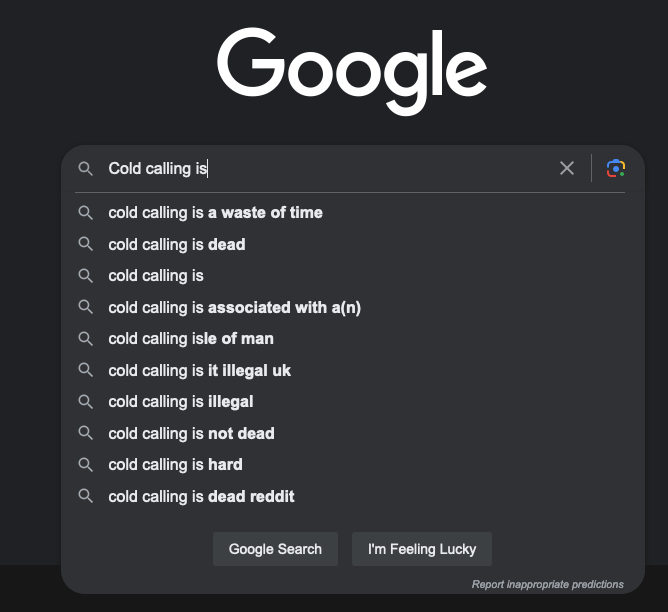Screen dimensions: 668x612
Task: Click magnifier icon beside 'cold calling is dead'
Action: pos(86,244)
